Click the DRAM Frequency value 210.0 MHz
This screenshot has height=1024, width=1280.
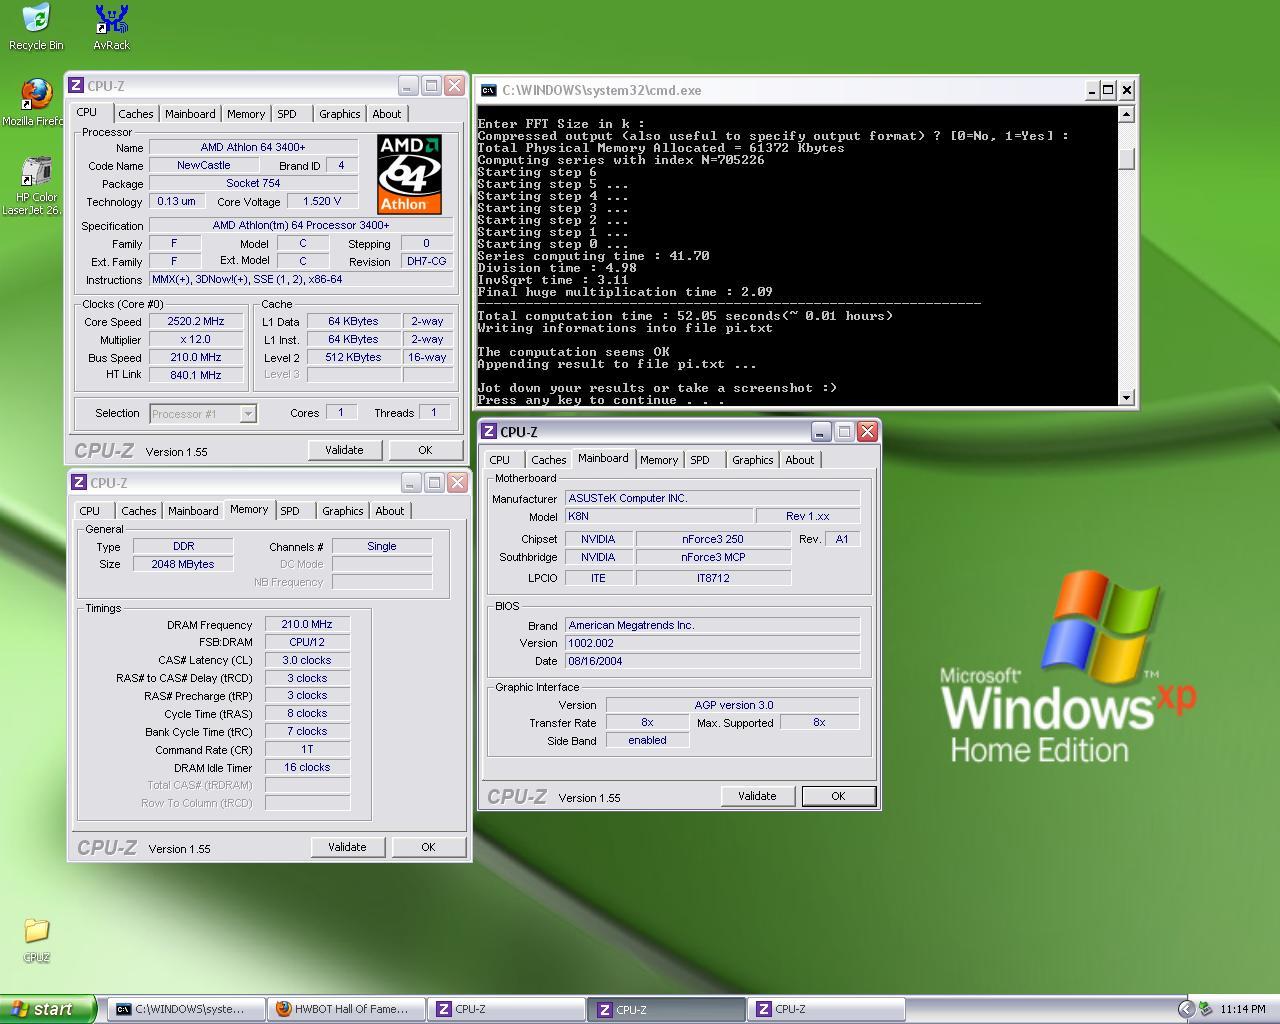pyautogui.click(x=307, y=624)
